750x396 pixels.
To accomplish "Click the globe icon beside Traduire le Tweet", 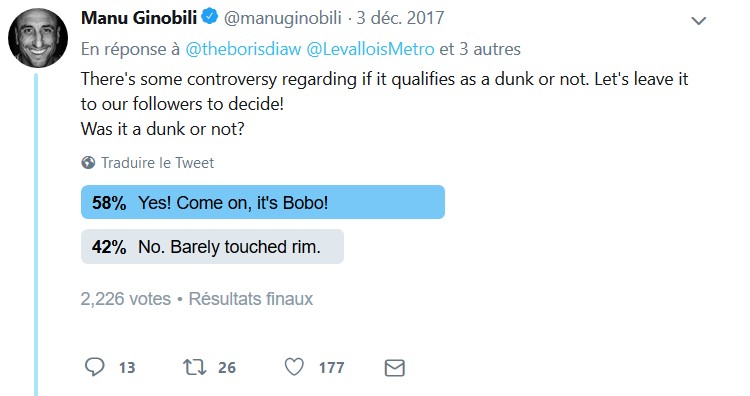I will click(88, 163).
